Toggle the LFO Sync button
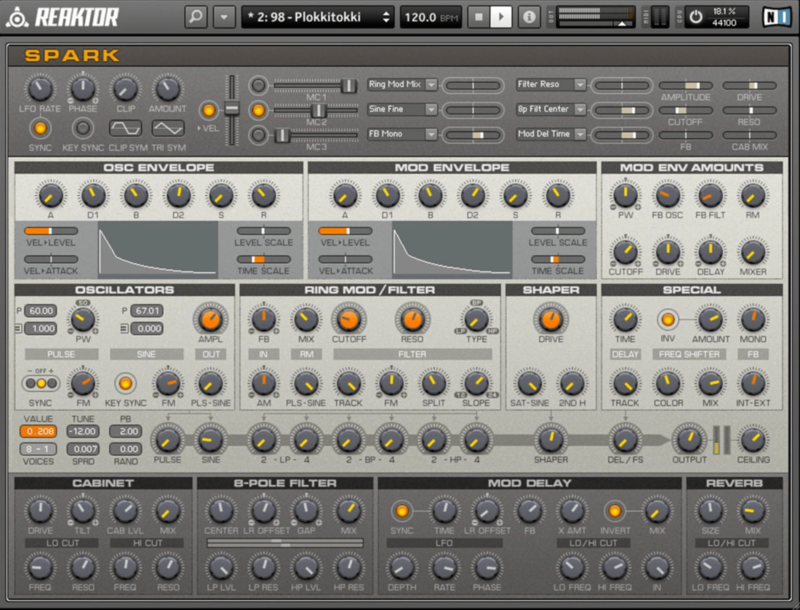800x610 pixels. click(x=40, y=128)
